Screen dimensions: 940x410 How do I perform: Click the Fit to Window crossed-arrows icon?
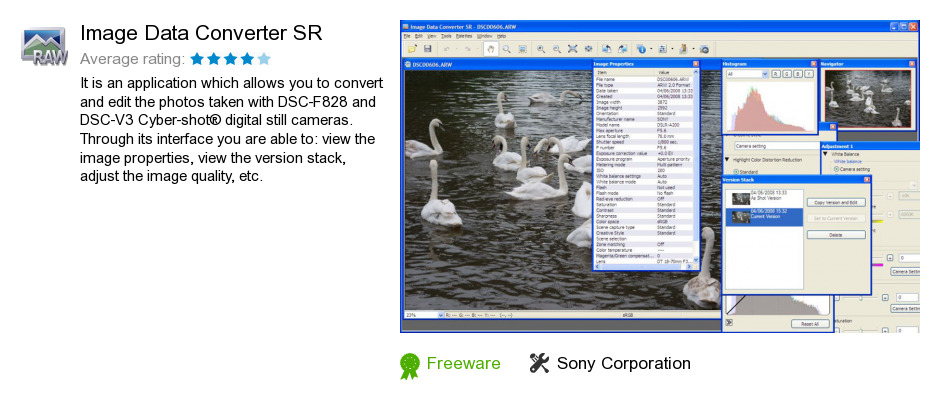(x=573, y=49)
